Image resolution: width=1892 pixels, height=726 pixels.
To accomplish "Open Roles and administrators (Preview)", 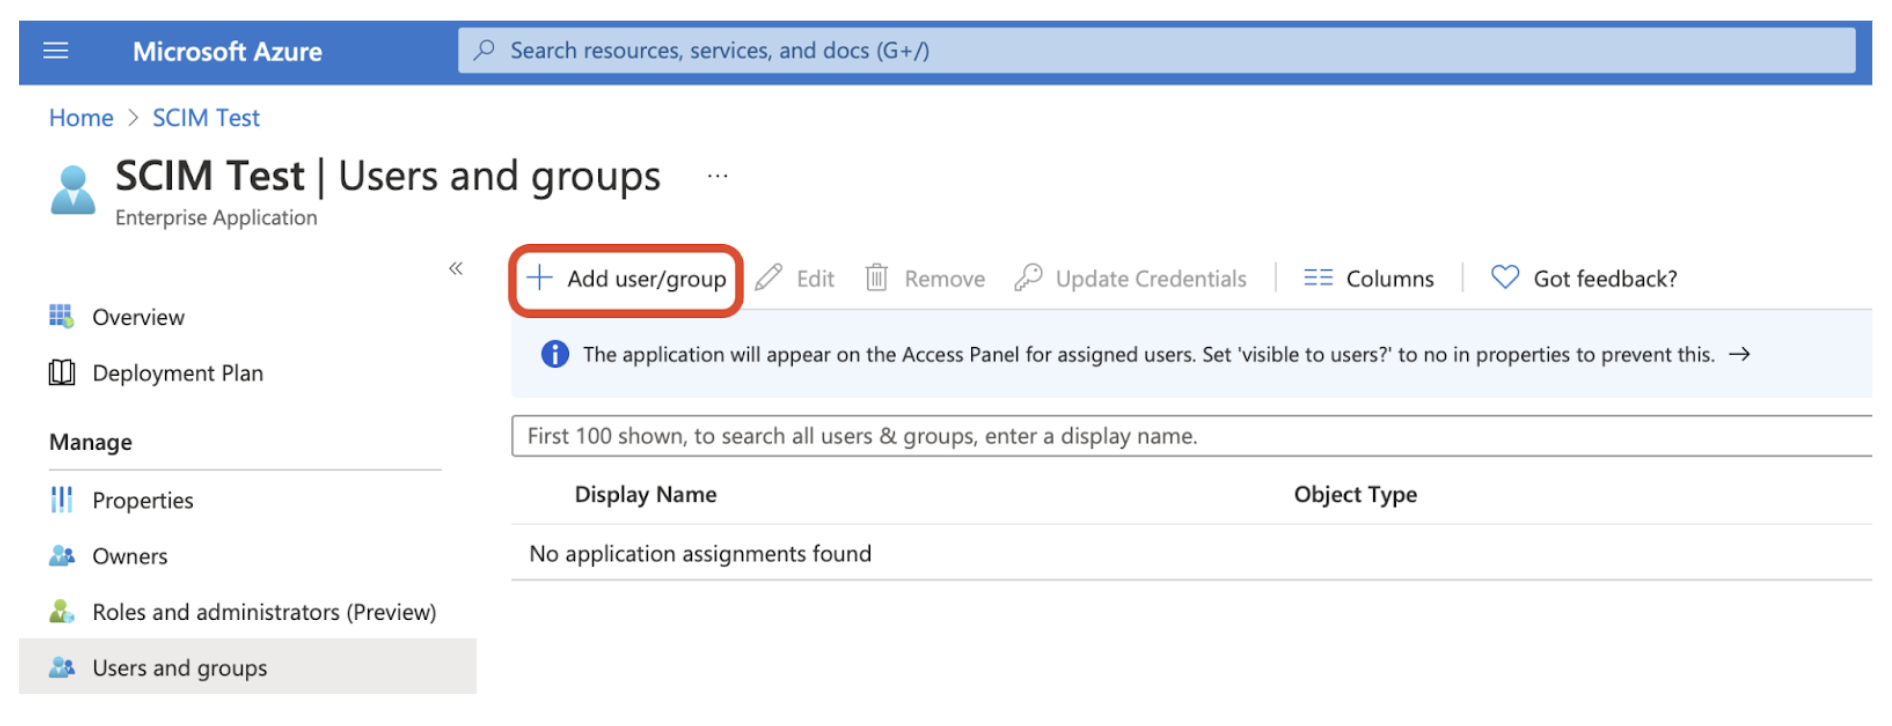I will (264, 612).
